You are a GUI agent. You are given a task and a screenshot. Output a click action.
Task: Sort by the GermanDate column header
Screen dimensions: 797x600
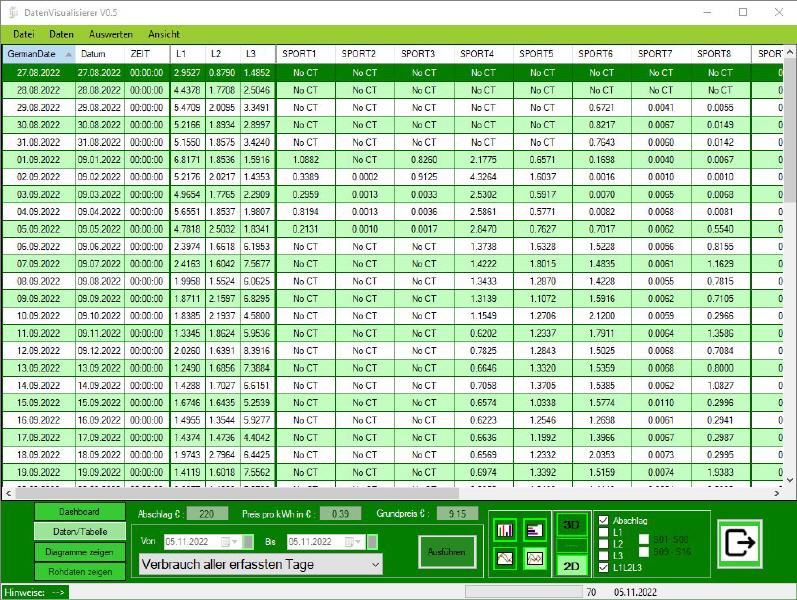(34, 54)
